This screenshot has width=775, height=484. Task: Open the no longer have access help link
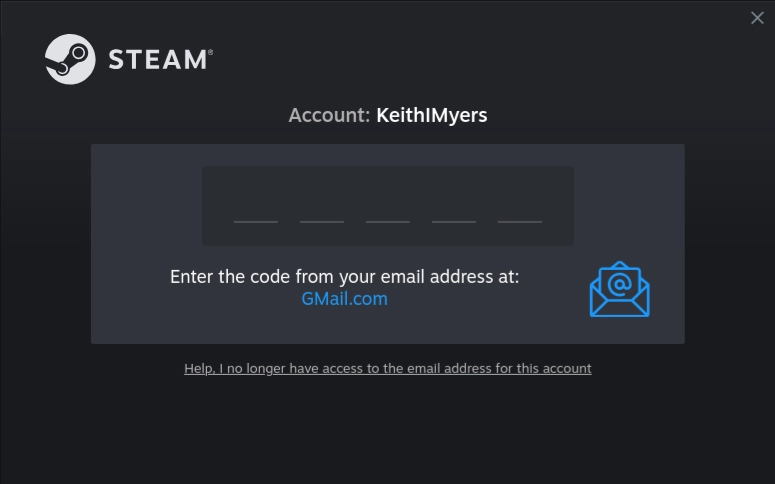coord(388,369)
